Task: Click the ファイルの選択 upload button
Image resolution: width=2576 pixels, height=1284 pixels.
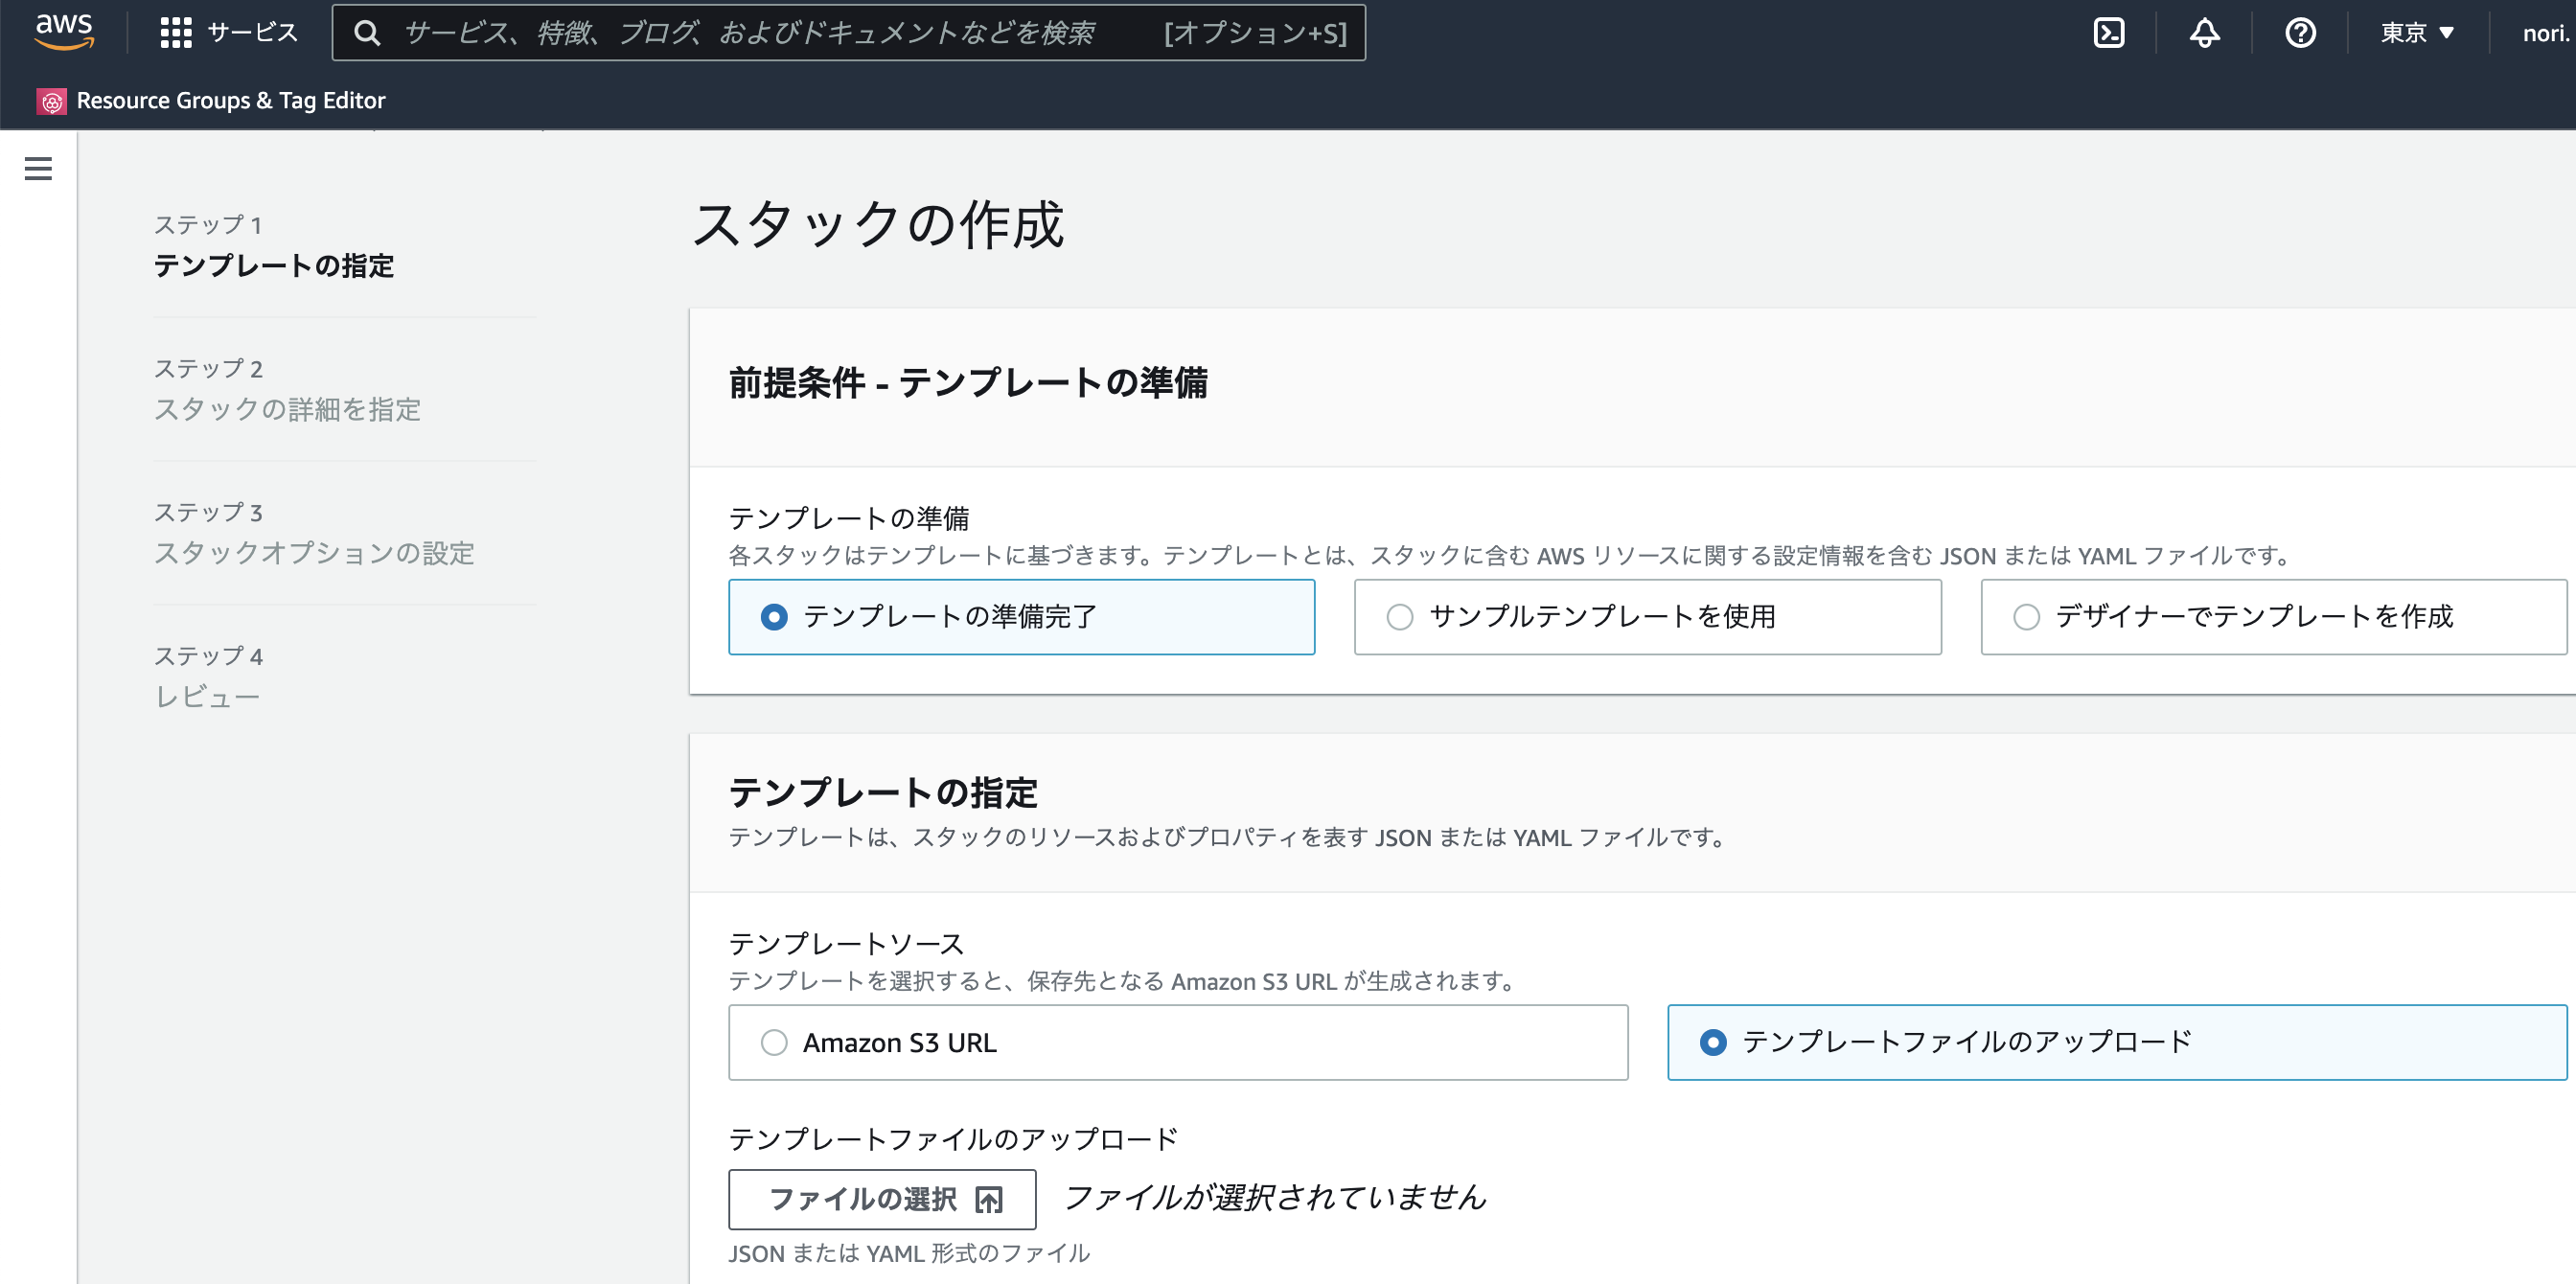Action: point(882,1198)
